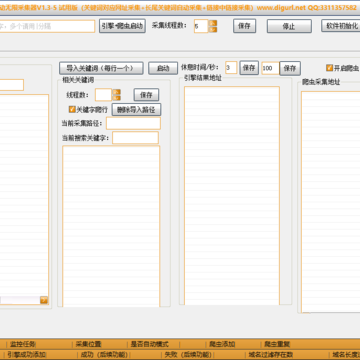The width and height of the screenshot is (360, 360).
Task: Save the value 100 field
Action: click(x=290, y=68)
